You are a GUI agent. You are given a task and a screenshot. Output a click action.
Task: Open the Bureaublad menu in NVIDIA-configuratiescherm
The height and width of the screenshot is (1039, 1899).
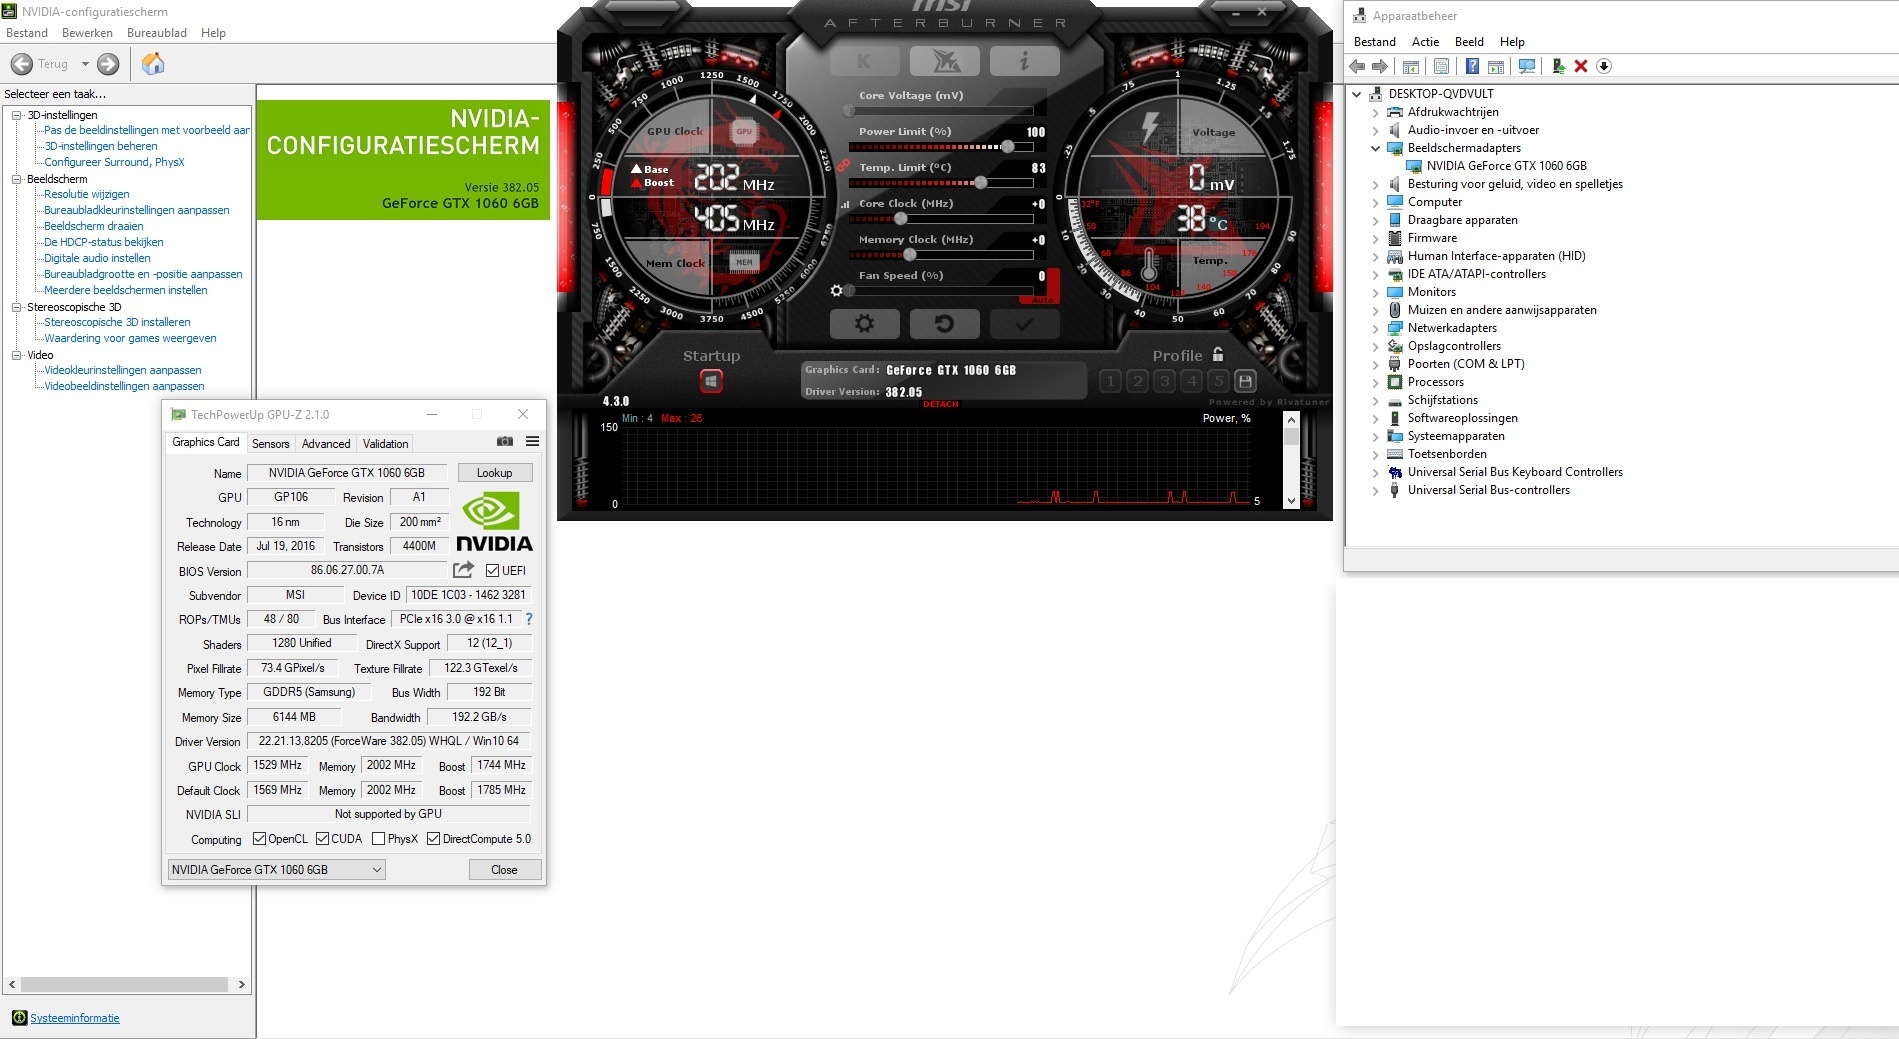[157, 33]
